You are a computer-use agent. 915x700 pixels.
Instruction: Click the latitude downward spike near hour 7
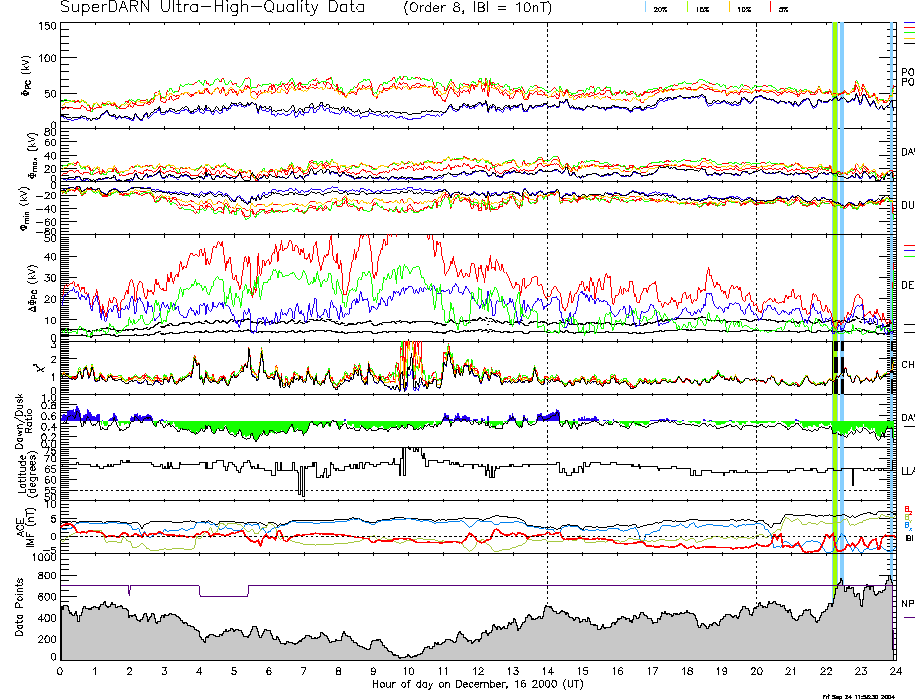point(301,485)
